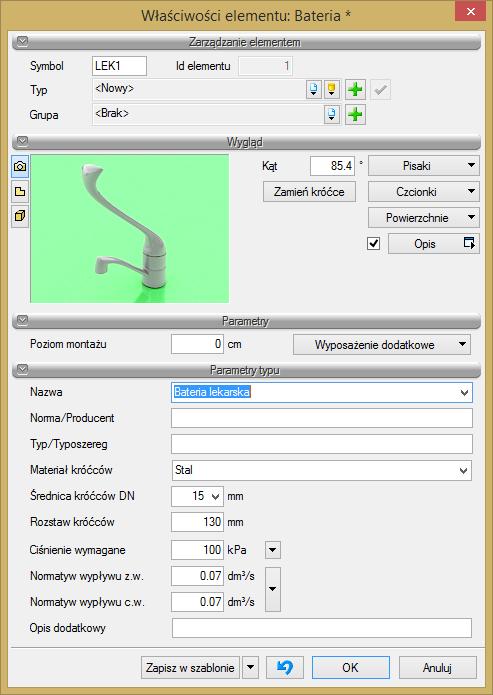This screenshot has height=695, width=493.
Task: Open Wyposażenie dodatkowe dropdown
Action: click(x=382, y=344)
